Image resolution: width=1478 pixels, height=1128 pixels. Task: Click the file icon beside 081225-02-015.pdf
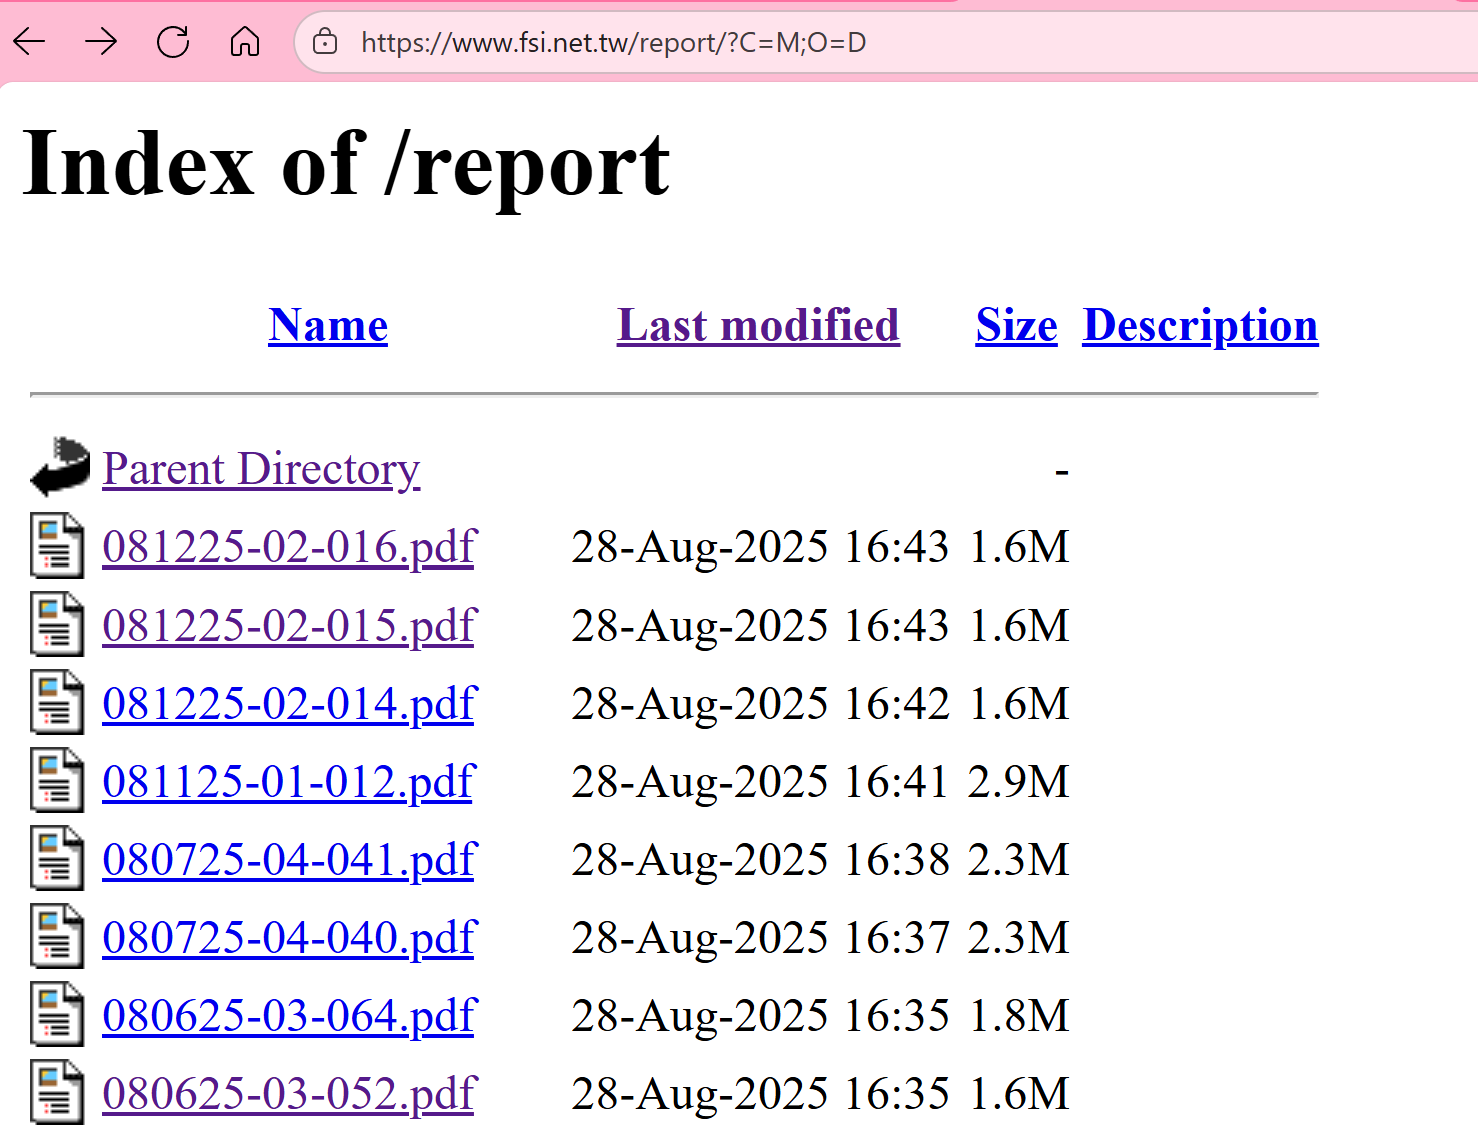point(57,624)
